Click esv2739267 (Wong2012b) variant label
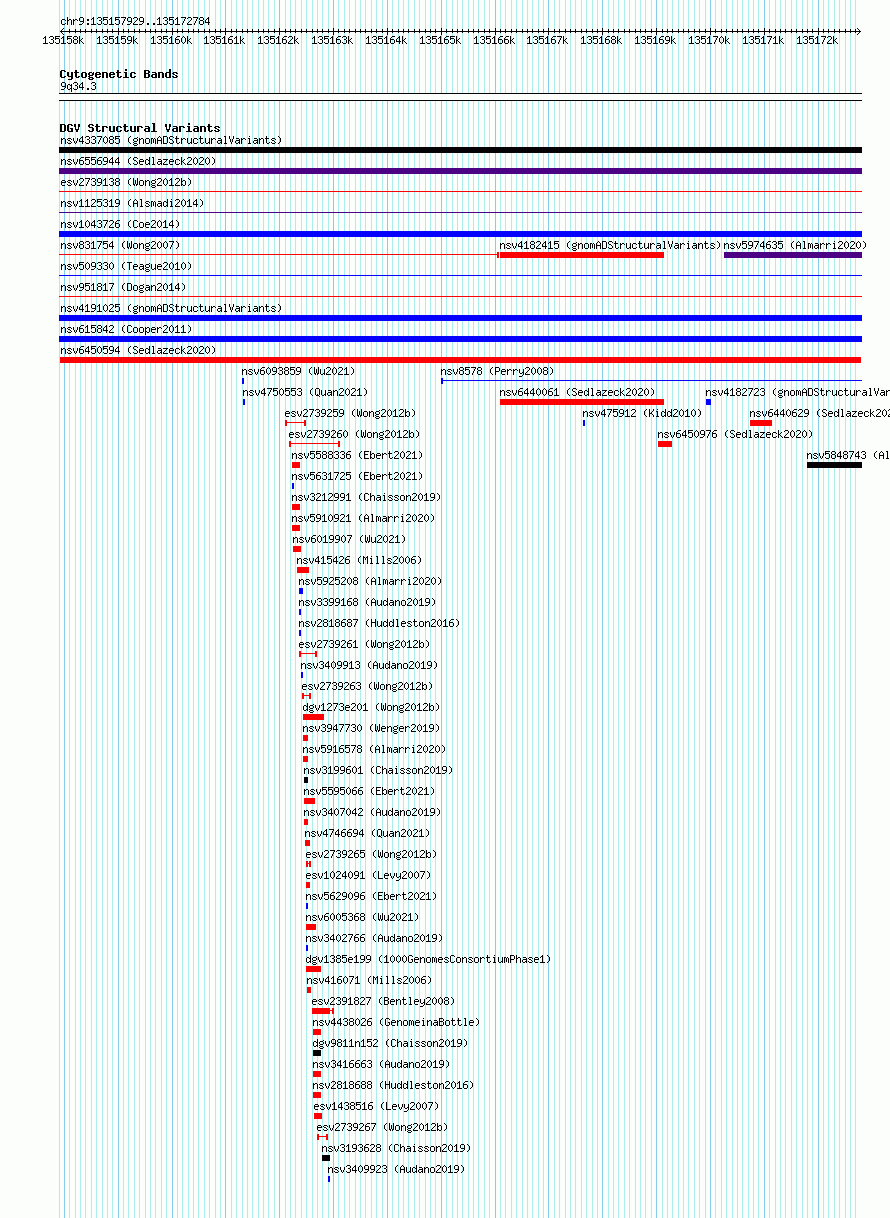Image resolution: width=890 pixels, height=1218 pixels. pos(382,1127)
